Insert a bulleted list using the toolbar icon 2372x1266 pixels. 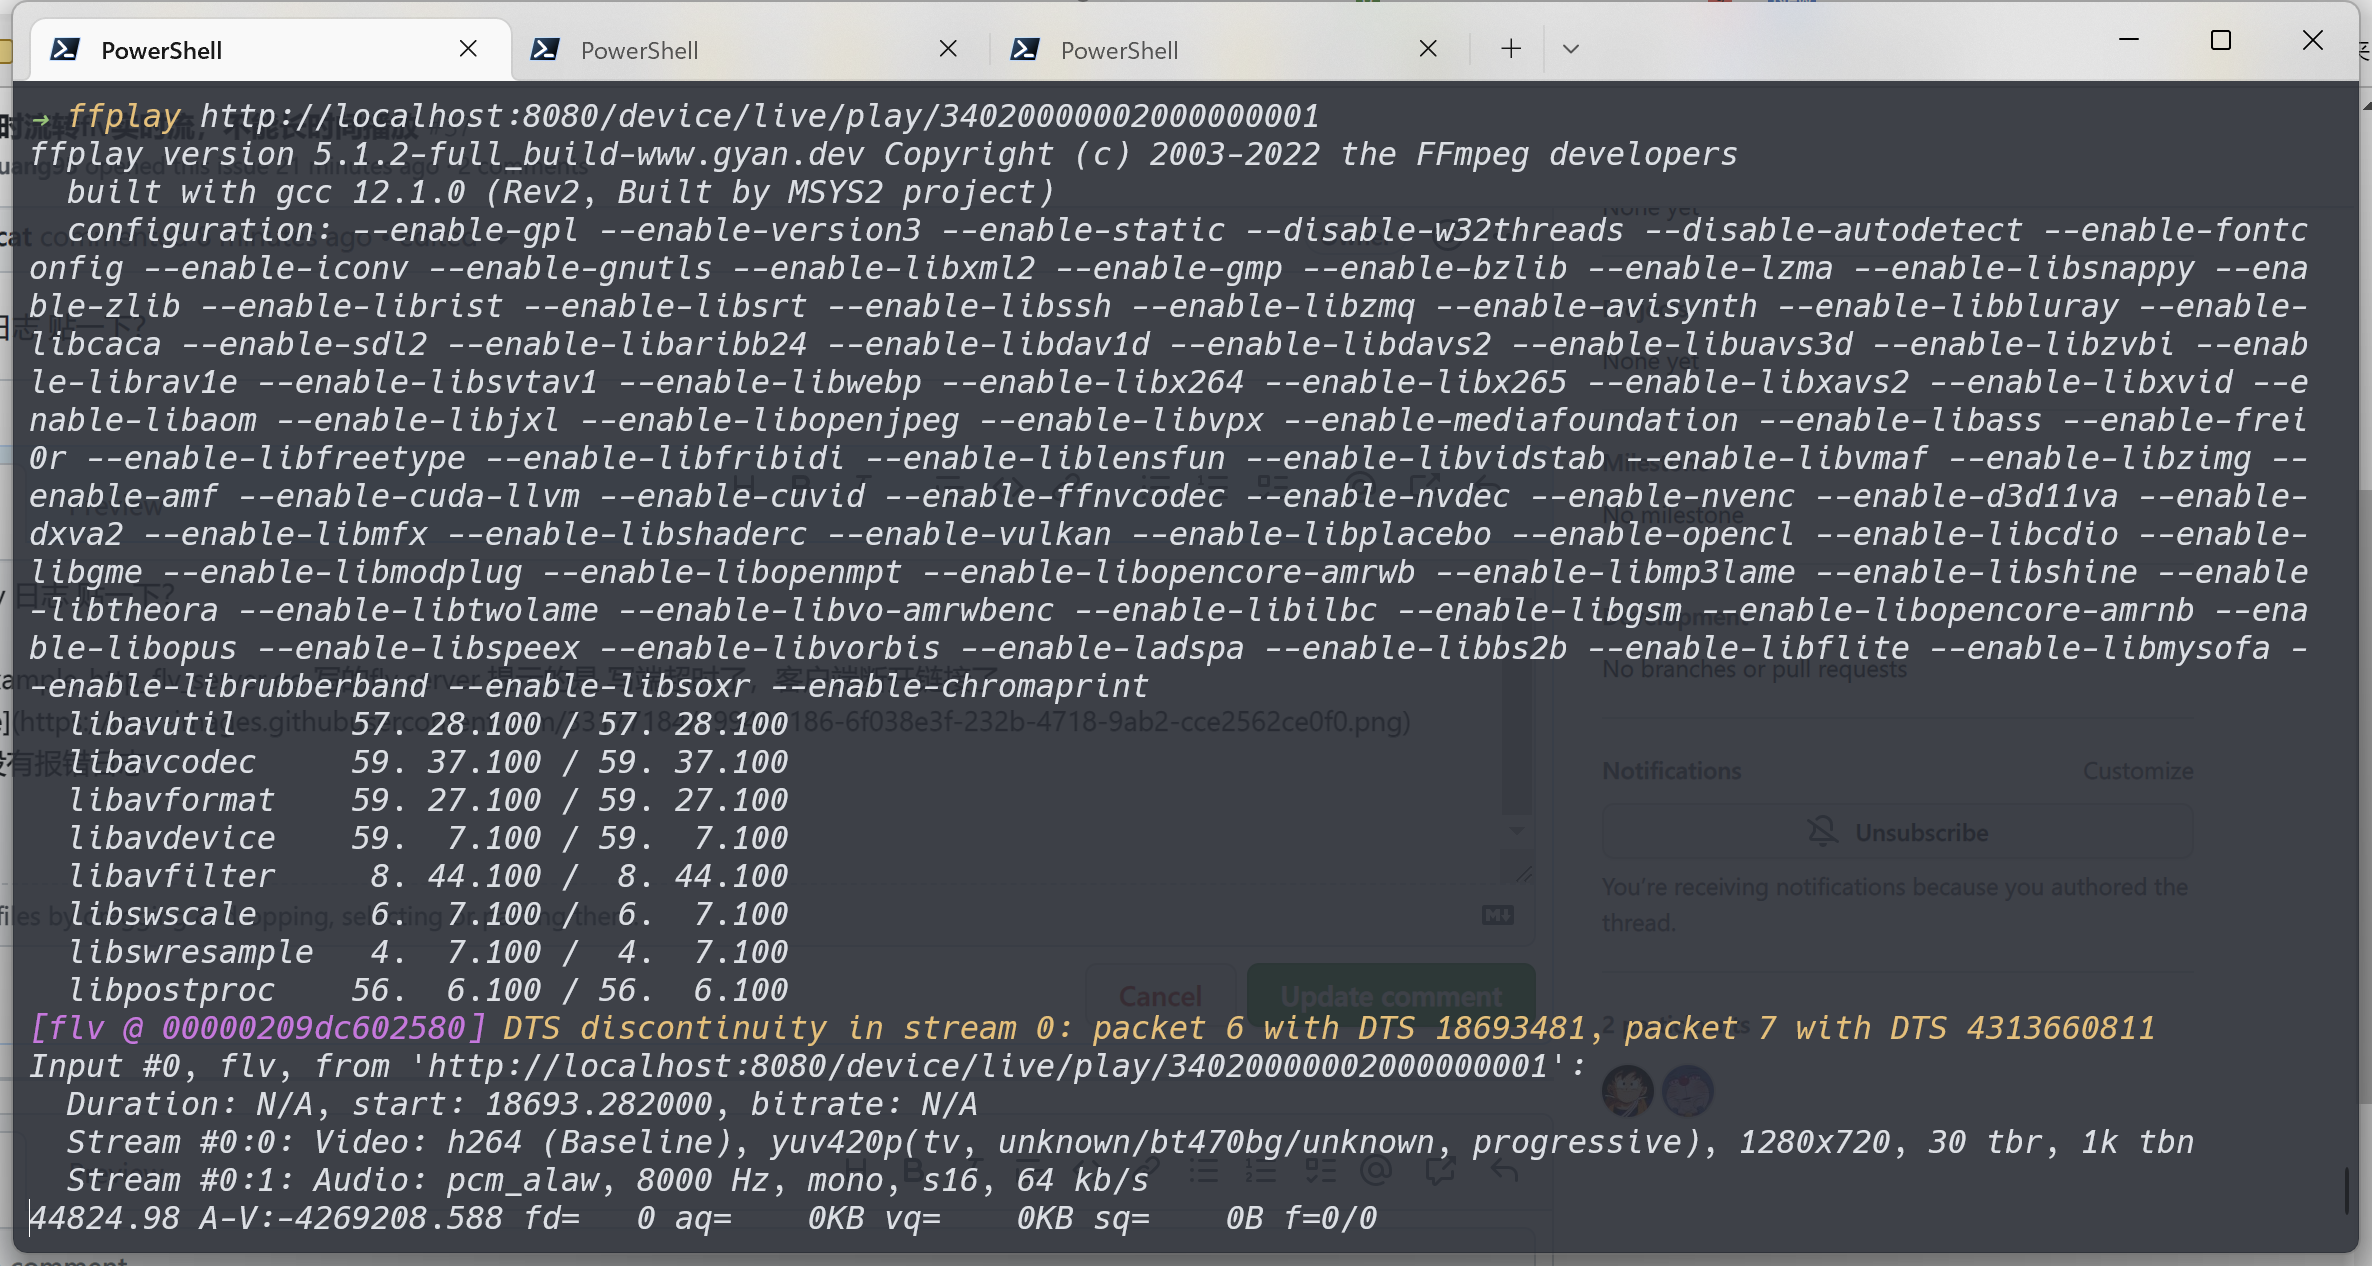pos(1205,1171)
